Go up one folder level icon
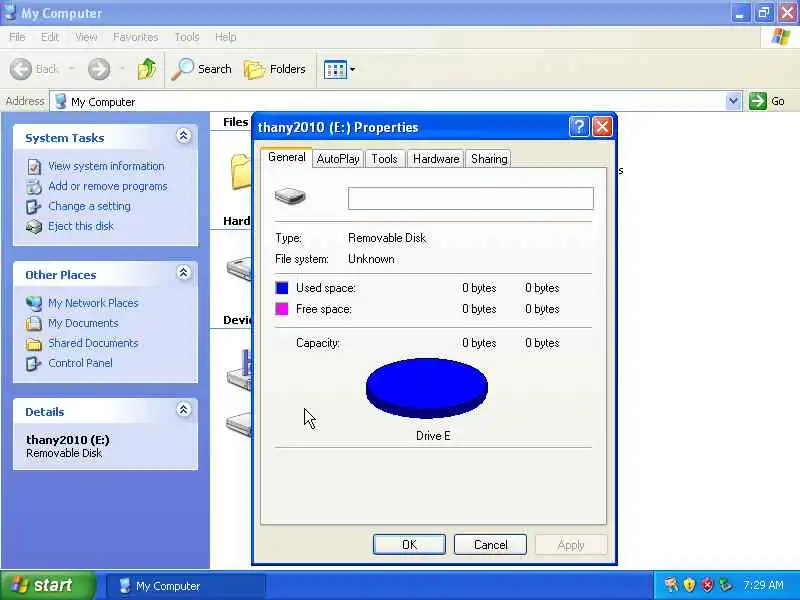 (147, 69)
